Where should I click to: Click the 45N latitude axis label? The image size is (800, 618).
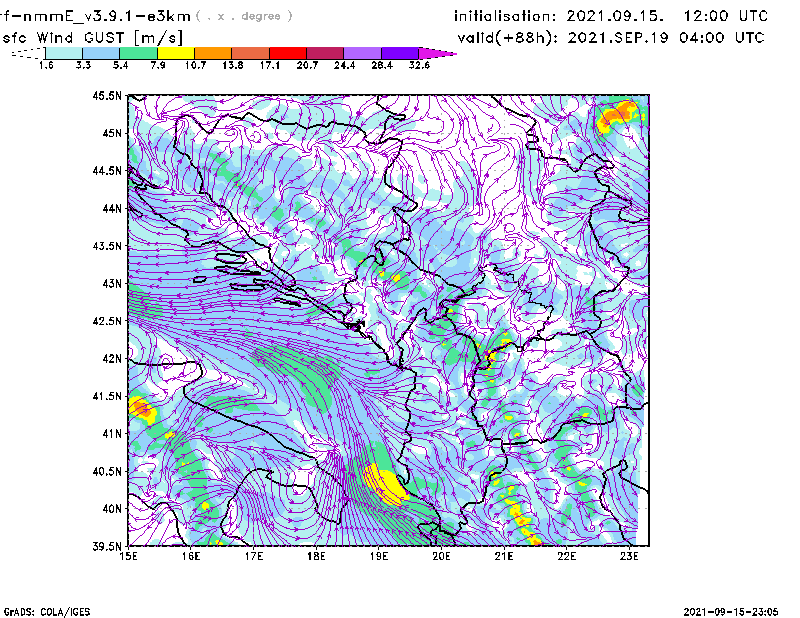[x=112, y=133]
